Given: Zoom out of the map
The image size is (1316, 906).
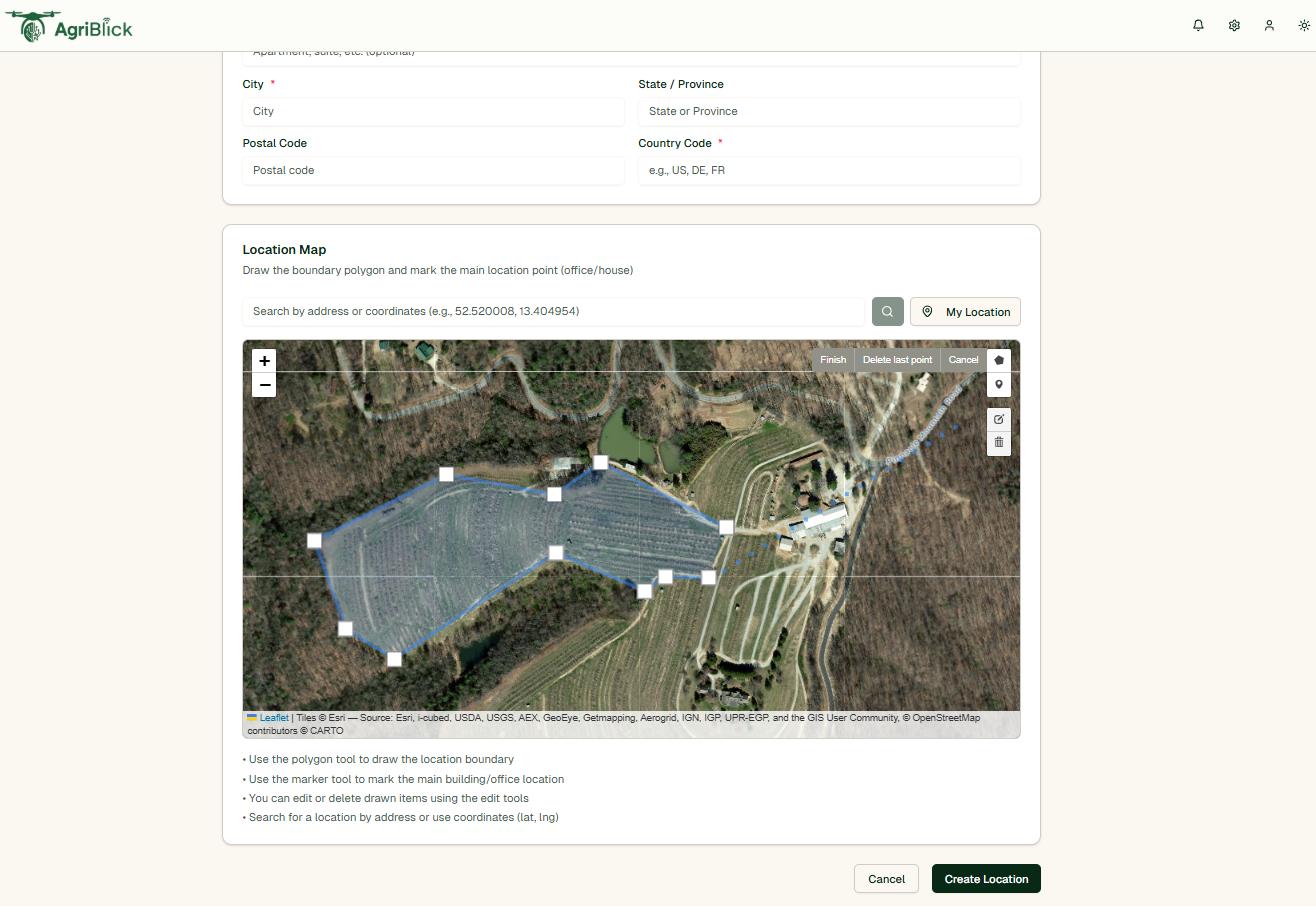Looking at the screenshot, I should (263, 384).
